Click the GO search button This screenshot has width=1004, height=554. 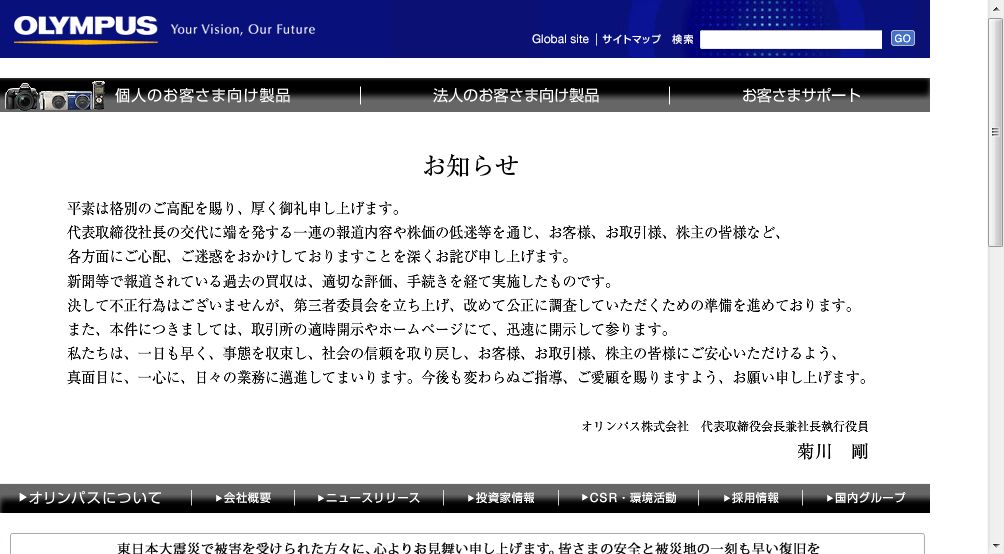click(x=902, y=38)
